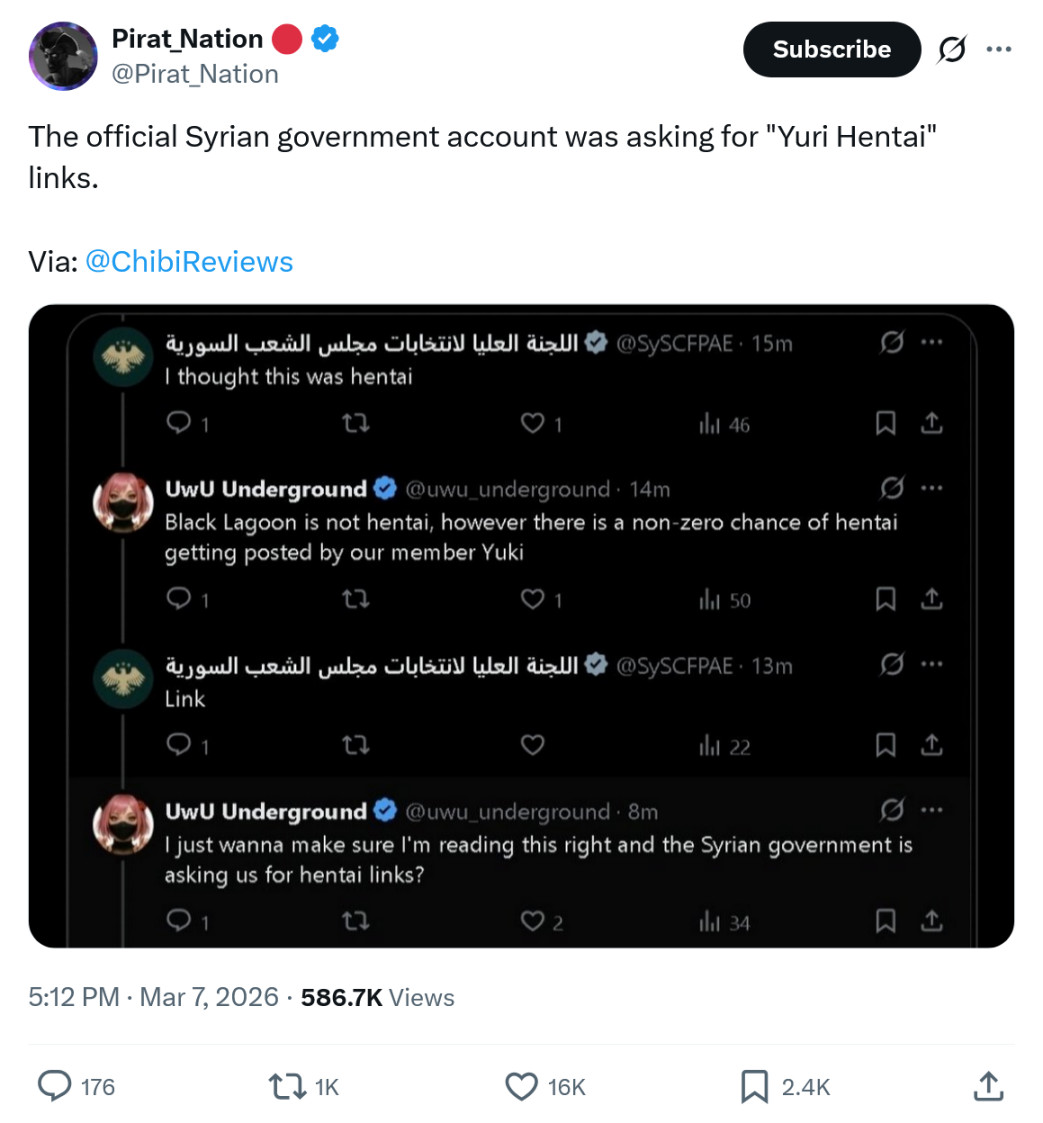The height and width of the screenshot is (1123, 1043).
Task: Open the @Pirat_Nation handle
Action: 195,74
